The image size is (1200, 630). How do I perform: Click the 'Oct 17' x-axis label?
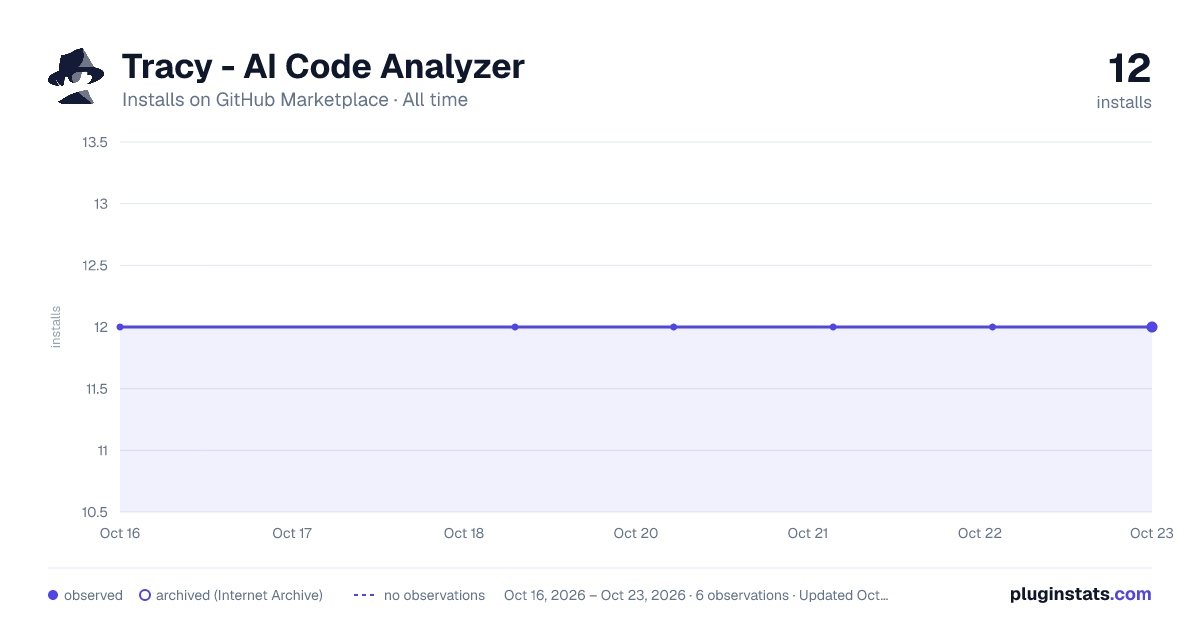[x=292, y=533]
